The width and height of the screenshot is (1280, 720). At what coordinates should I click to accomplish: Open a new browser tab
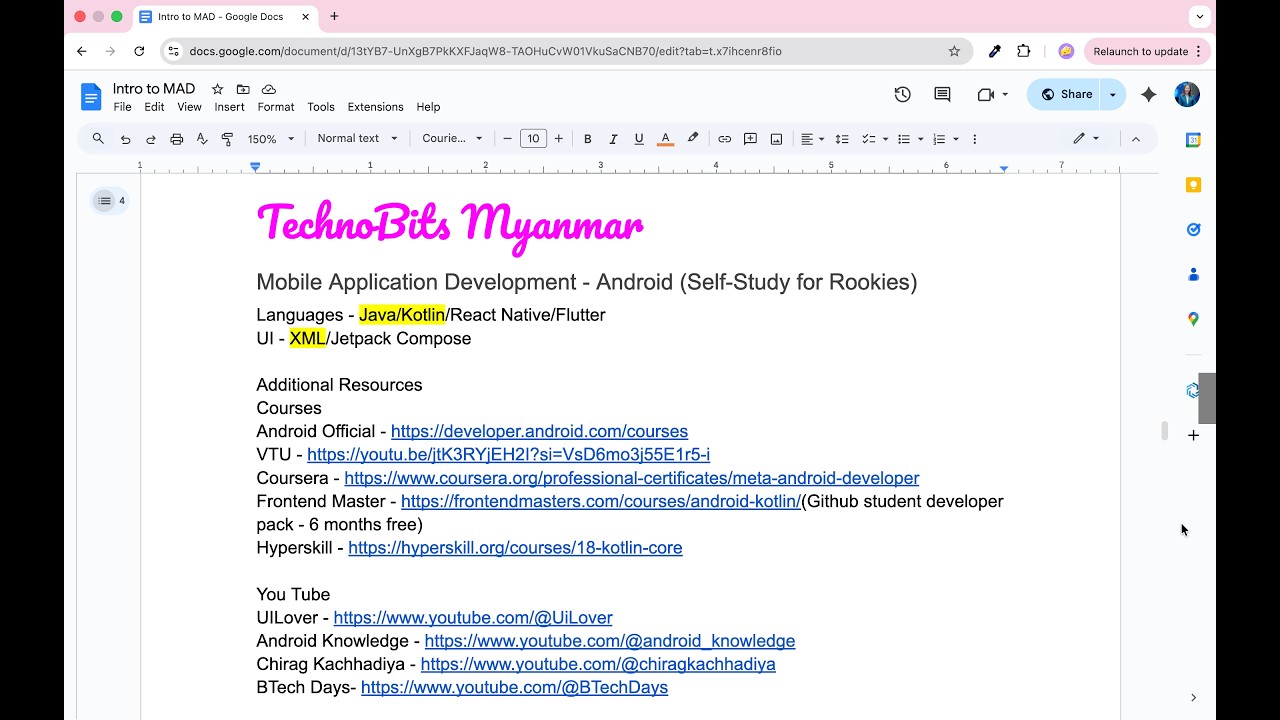pyautogui.click(x=334, y=16)
